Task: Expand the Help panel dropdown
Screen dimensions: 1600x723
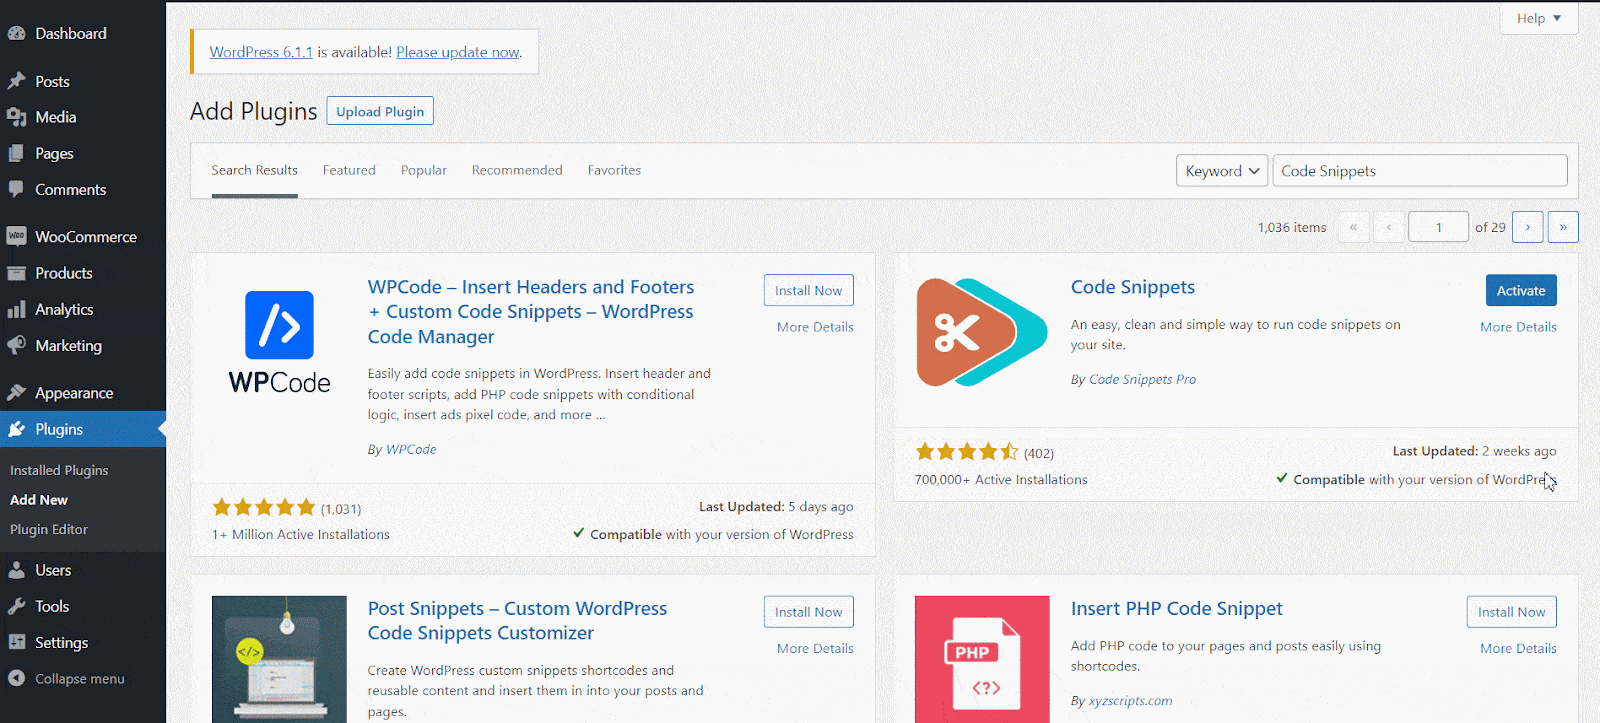Action: click(1539, 18)
